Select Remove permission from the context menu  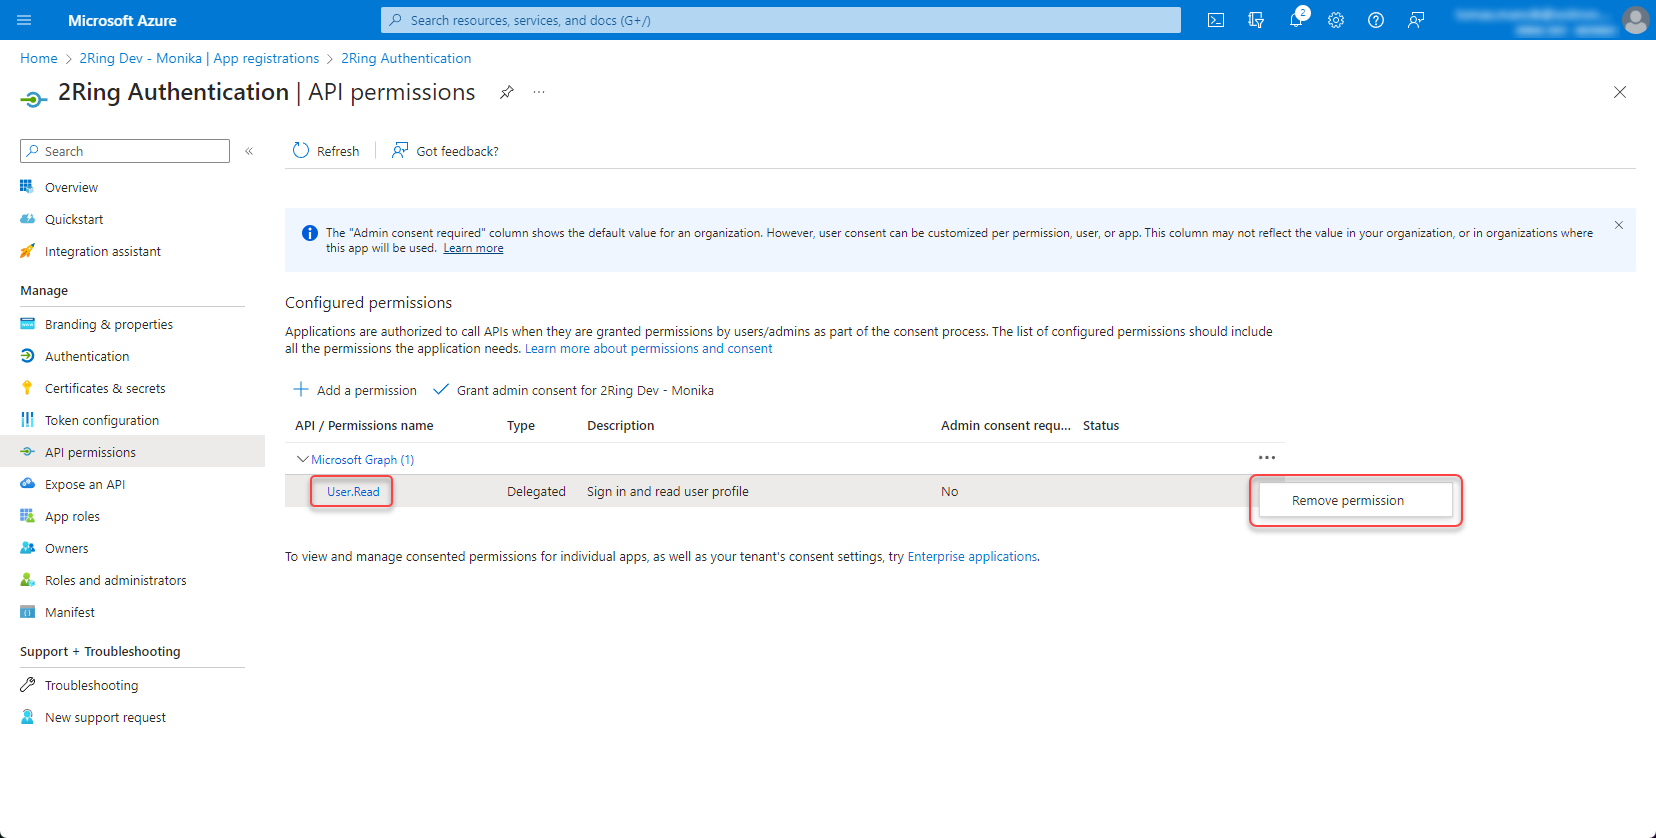[x=1347, y=500]
